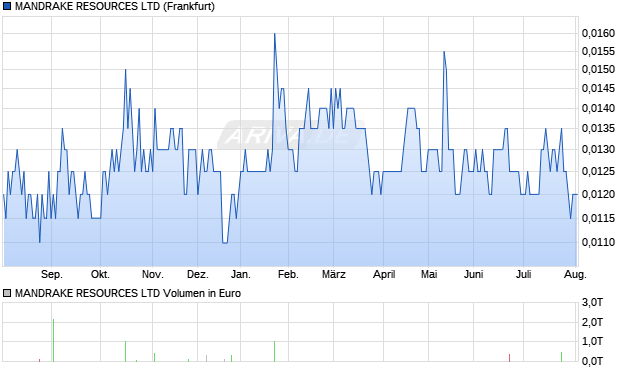Click the 0,0155 price peak in May
620x371 pixels.
(x=444, y=51)
